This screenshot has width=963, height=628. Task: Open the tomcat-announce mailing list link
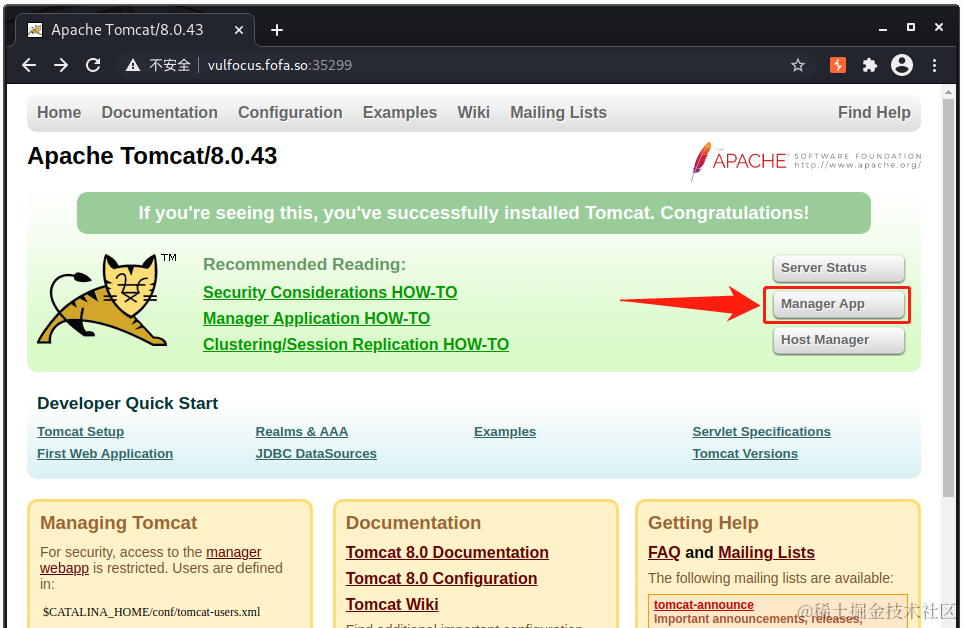[703, 605]
